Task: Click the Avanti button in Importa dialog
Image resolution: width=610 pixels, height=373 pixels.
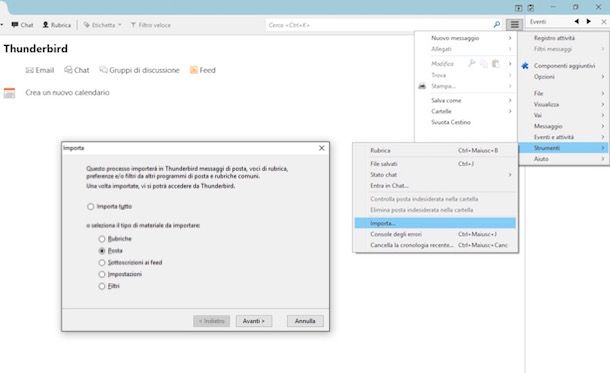Action: pos(254,321)
